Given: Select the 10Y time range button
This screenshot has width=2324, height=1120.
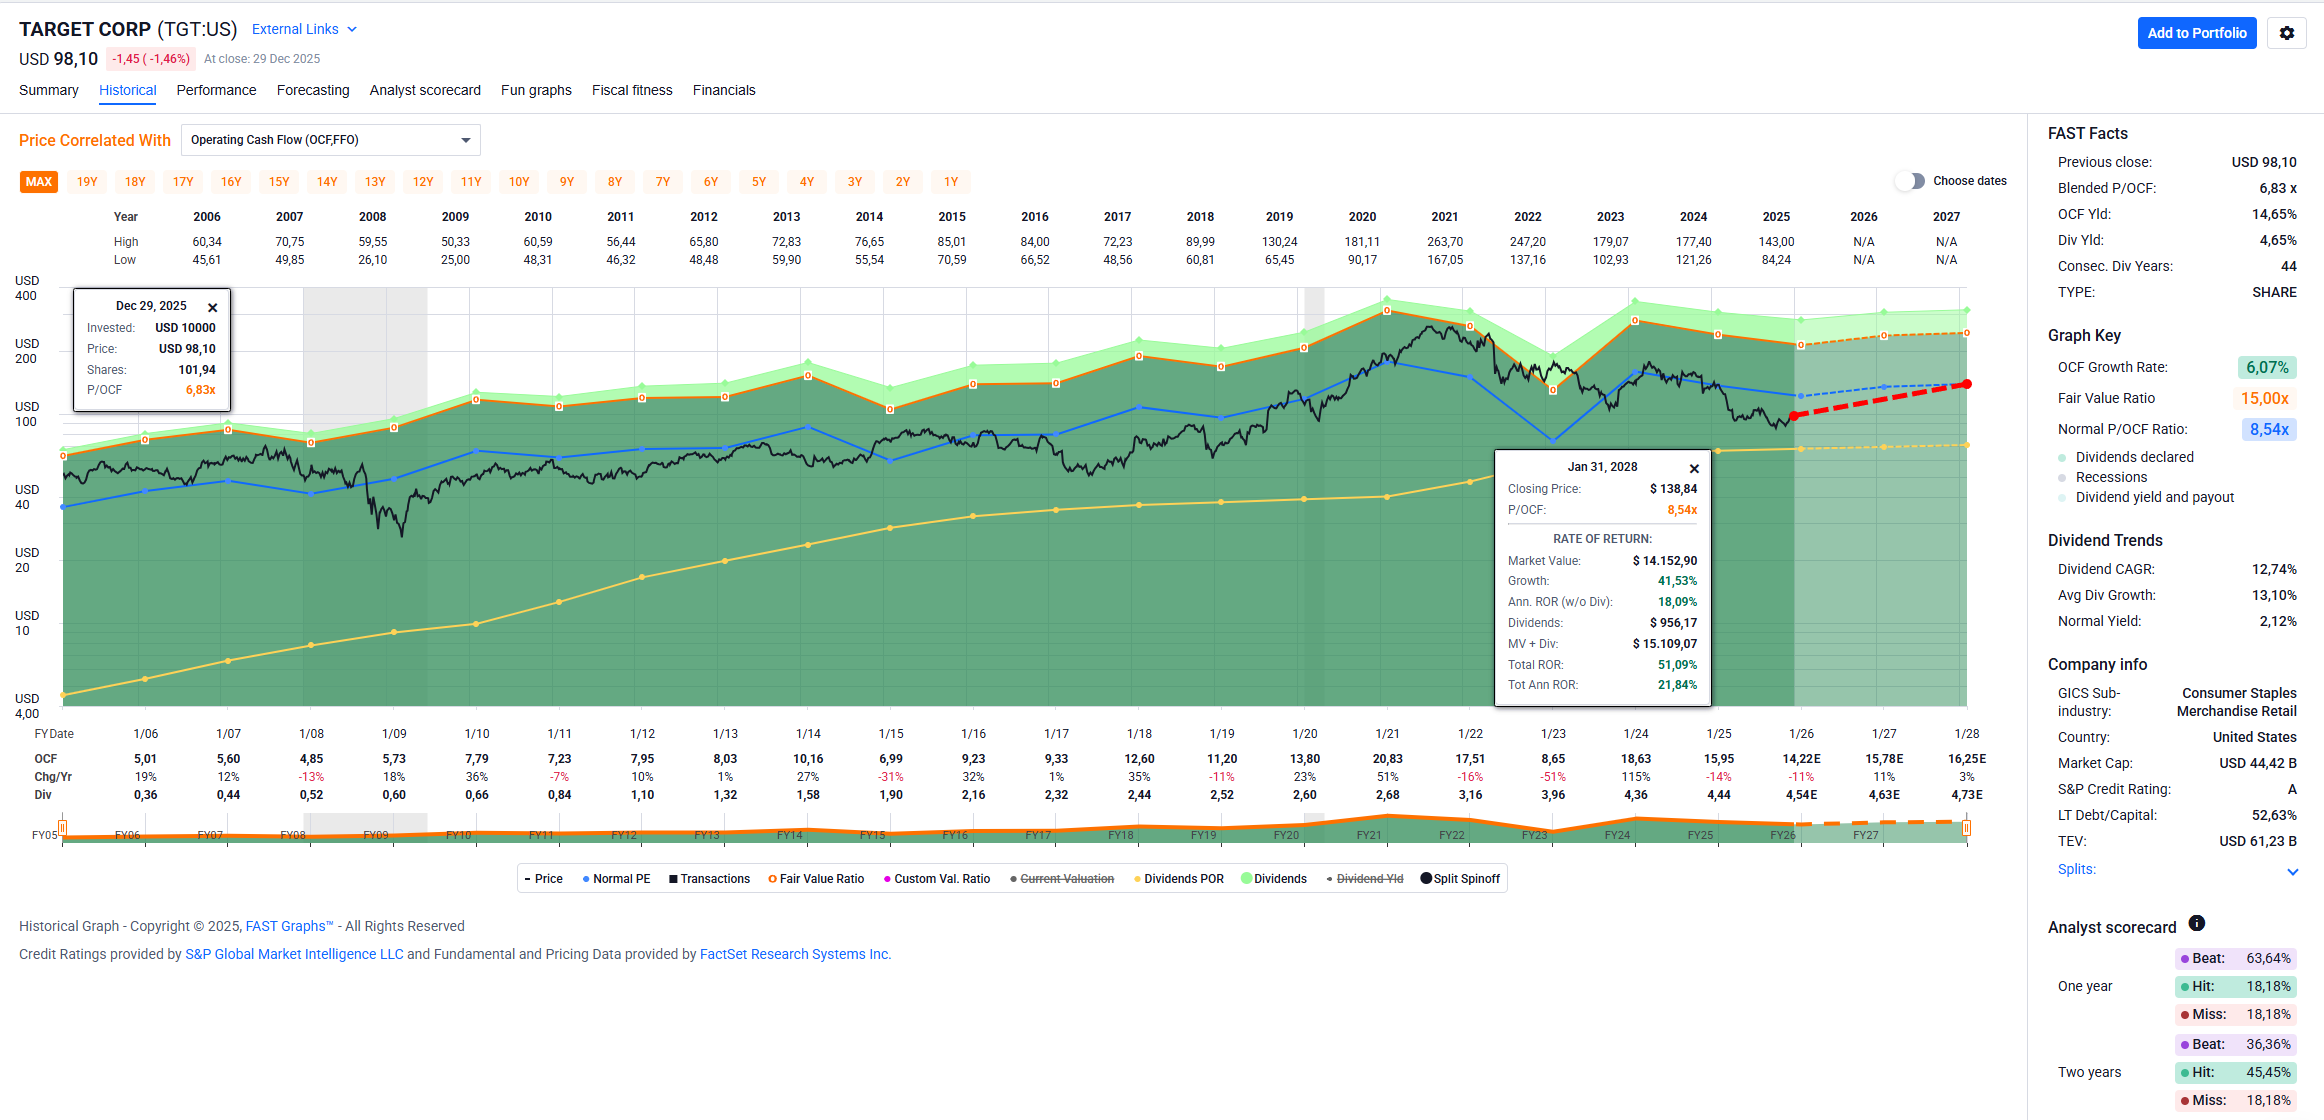Looking at the screenshot, I should [x=519, y=182].
